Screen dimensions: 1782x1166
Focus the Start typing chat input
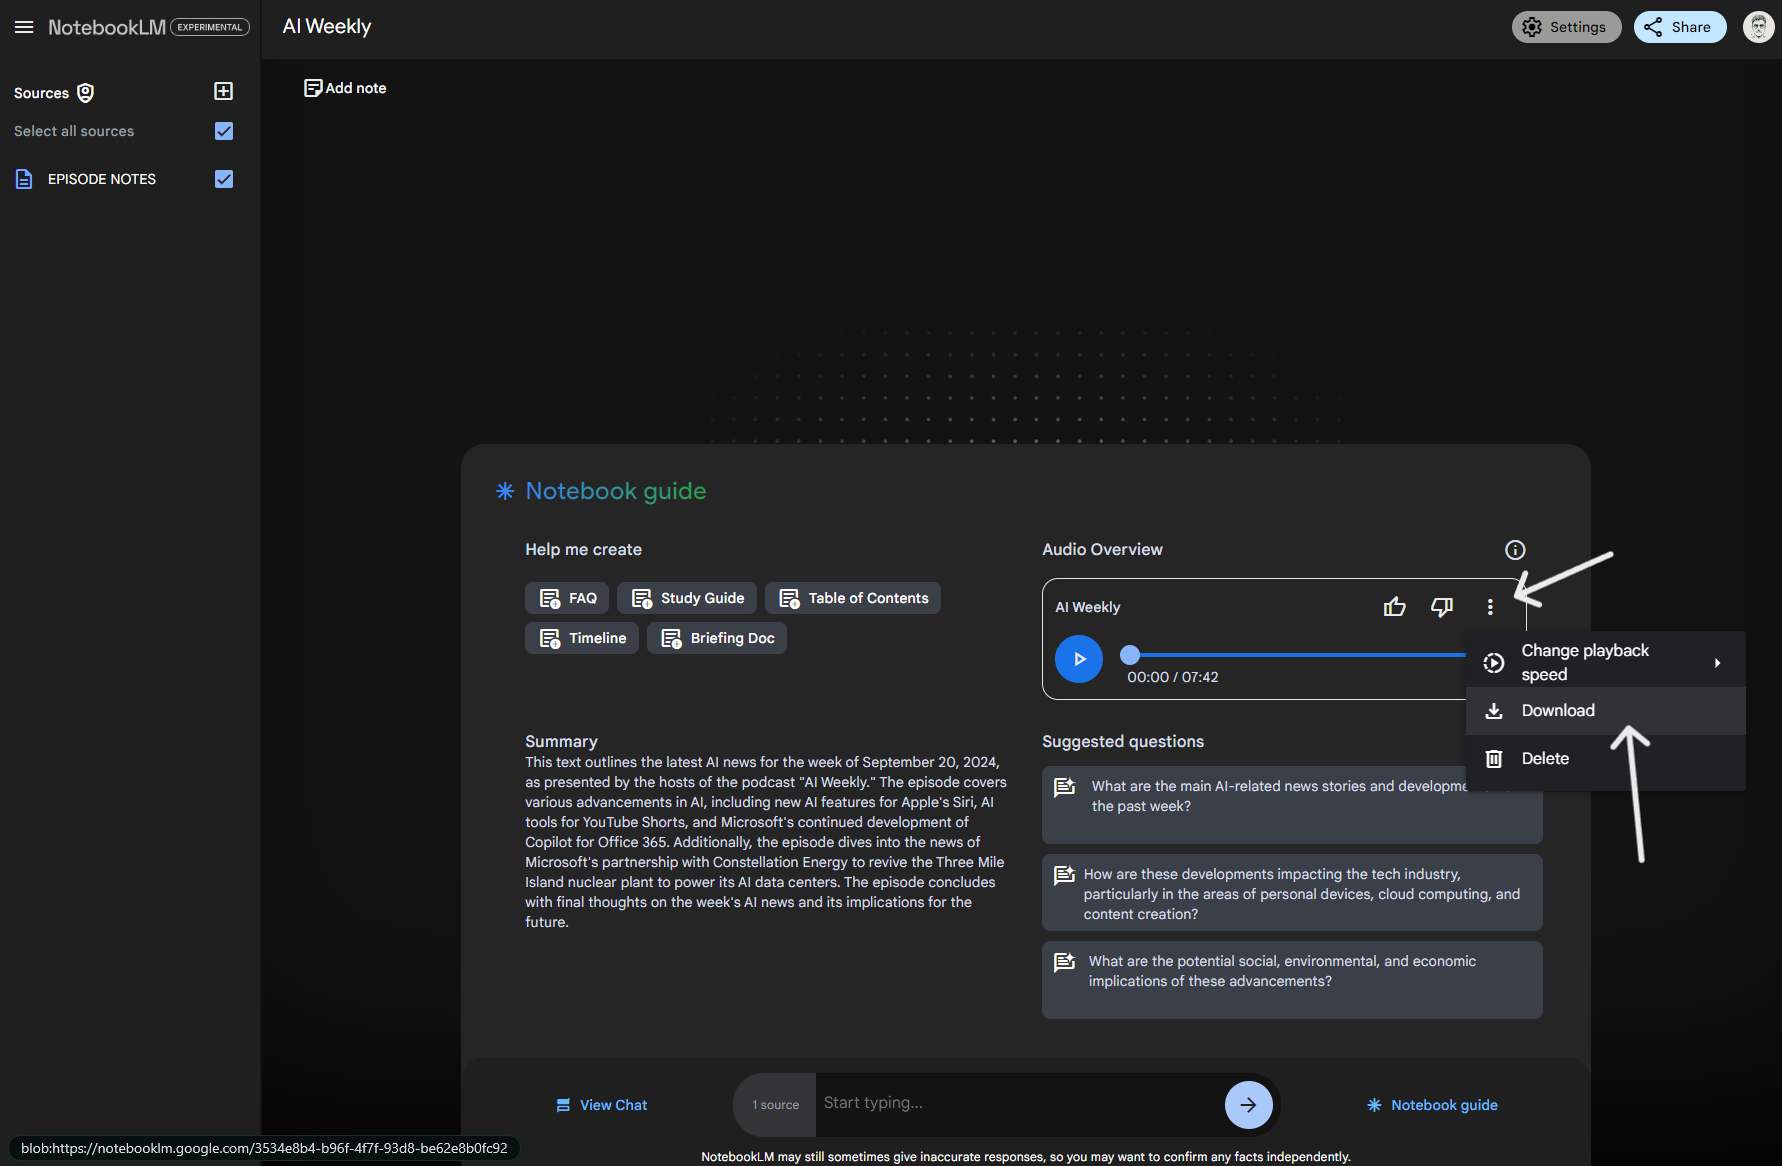click(1018, 1103)
